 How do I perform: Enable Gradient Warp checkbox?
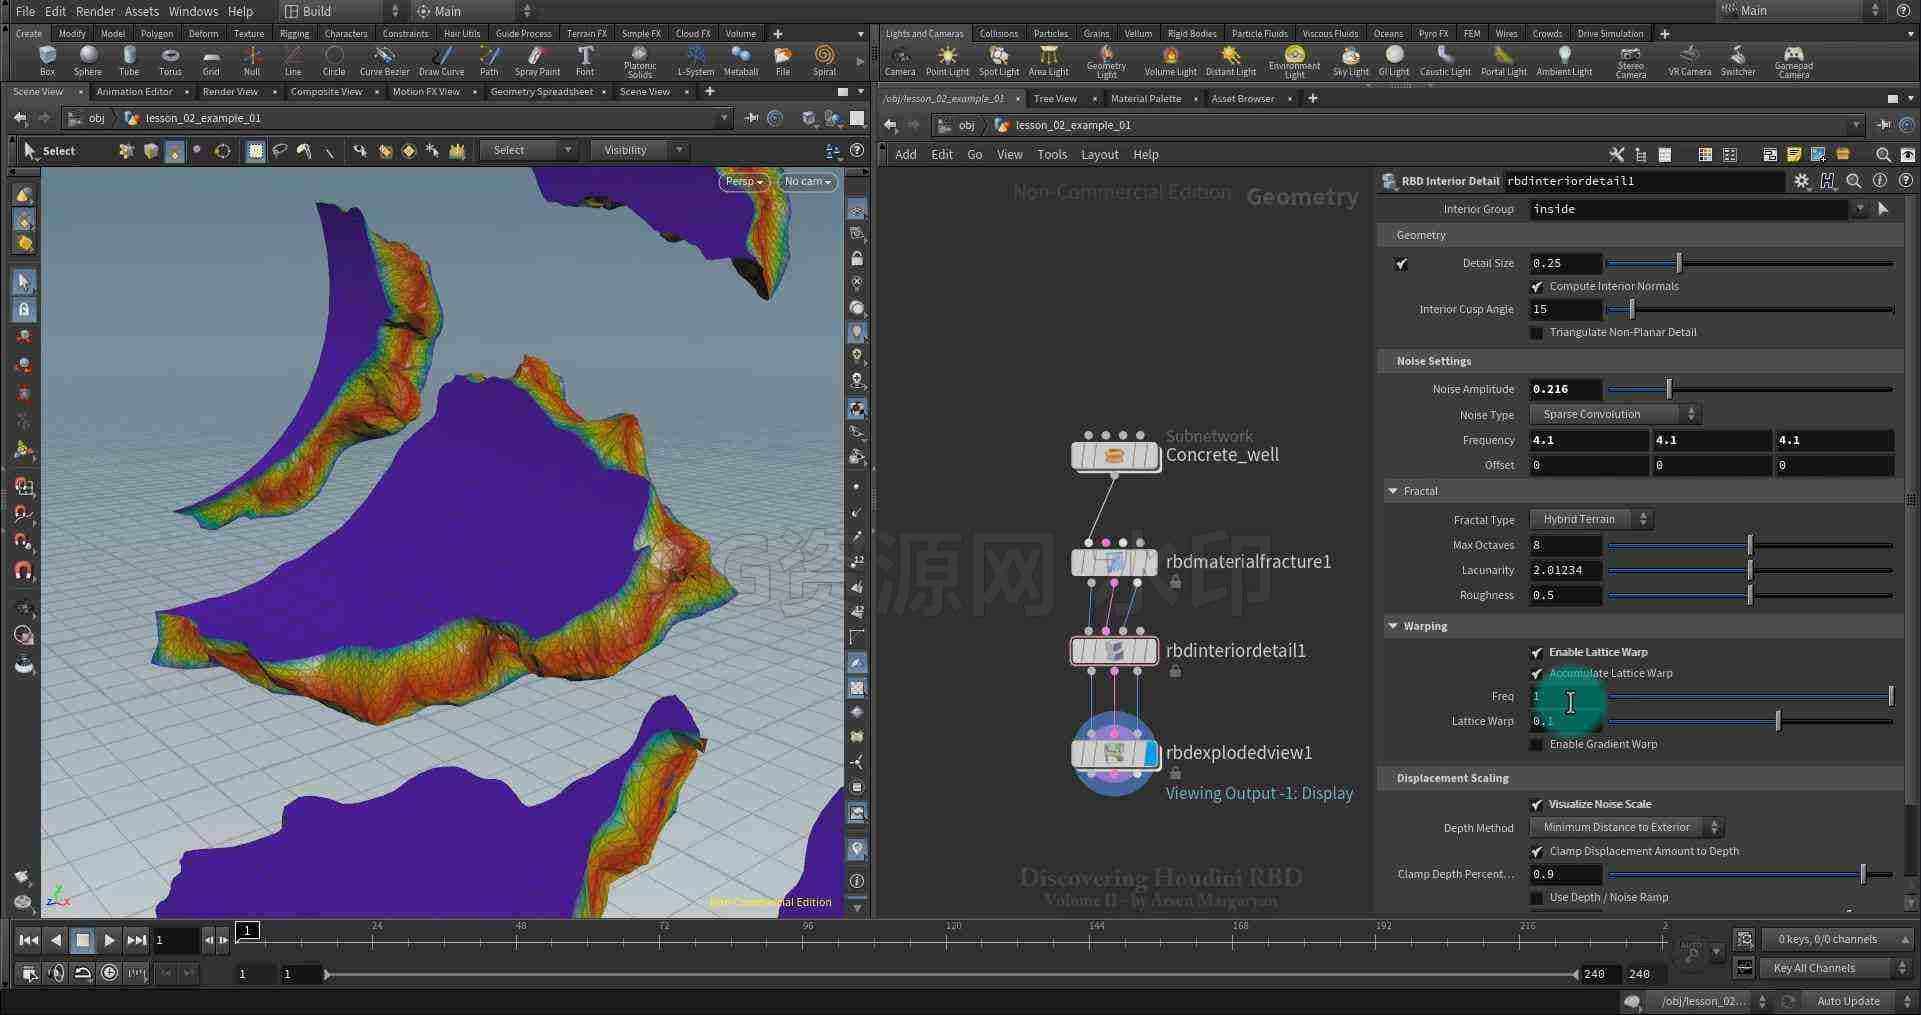pos(1537,745)
